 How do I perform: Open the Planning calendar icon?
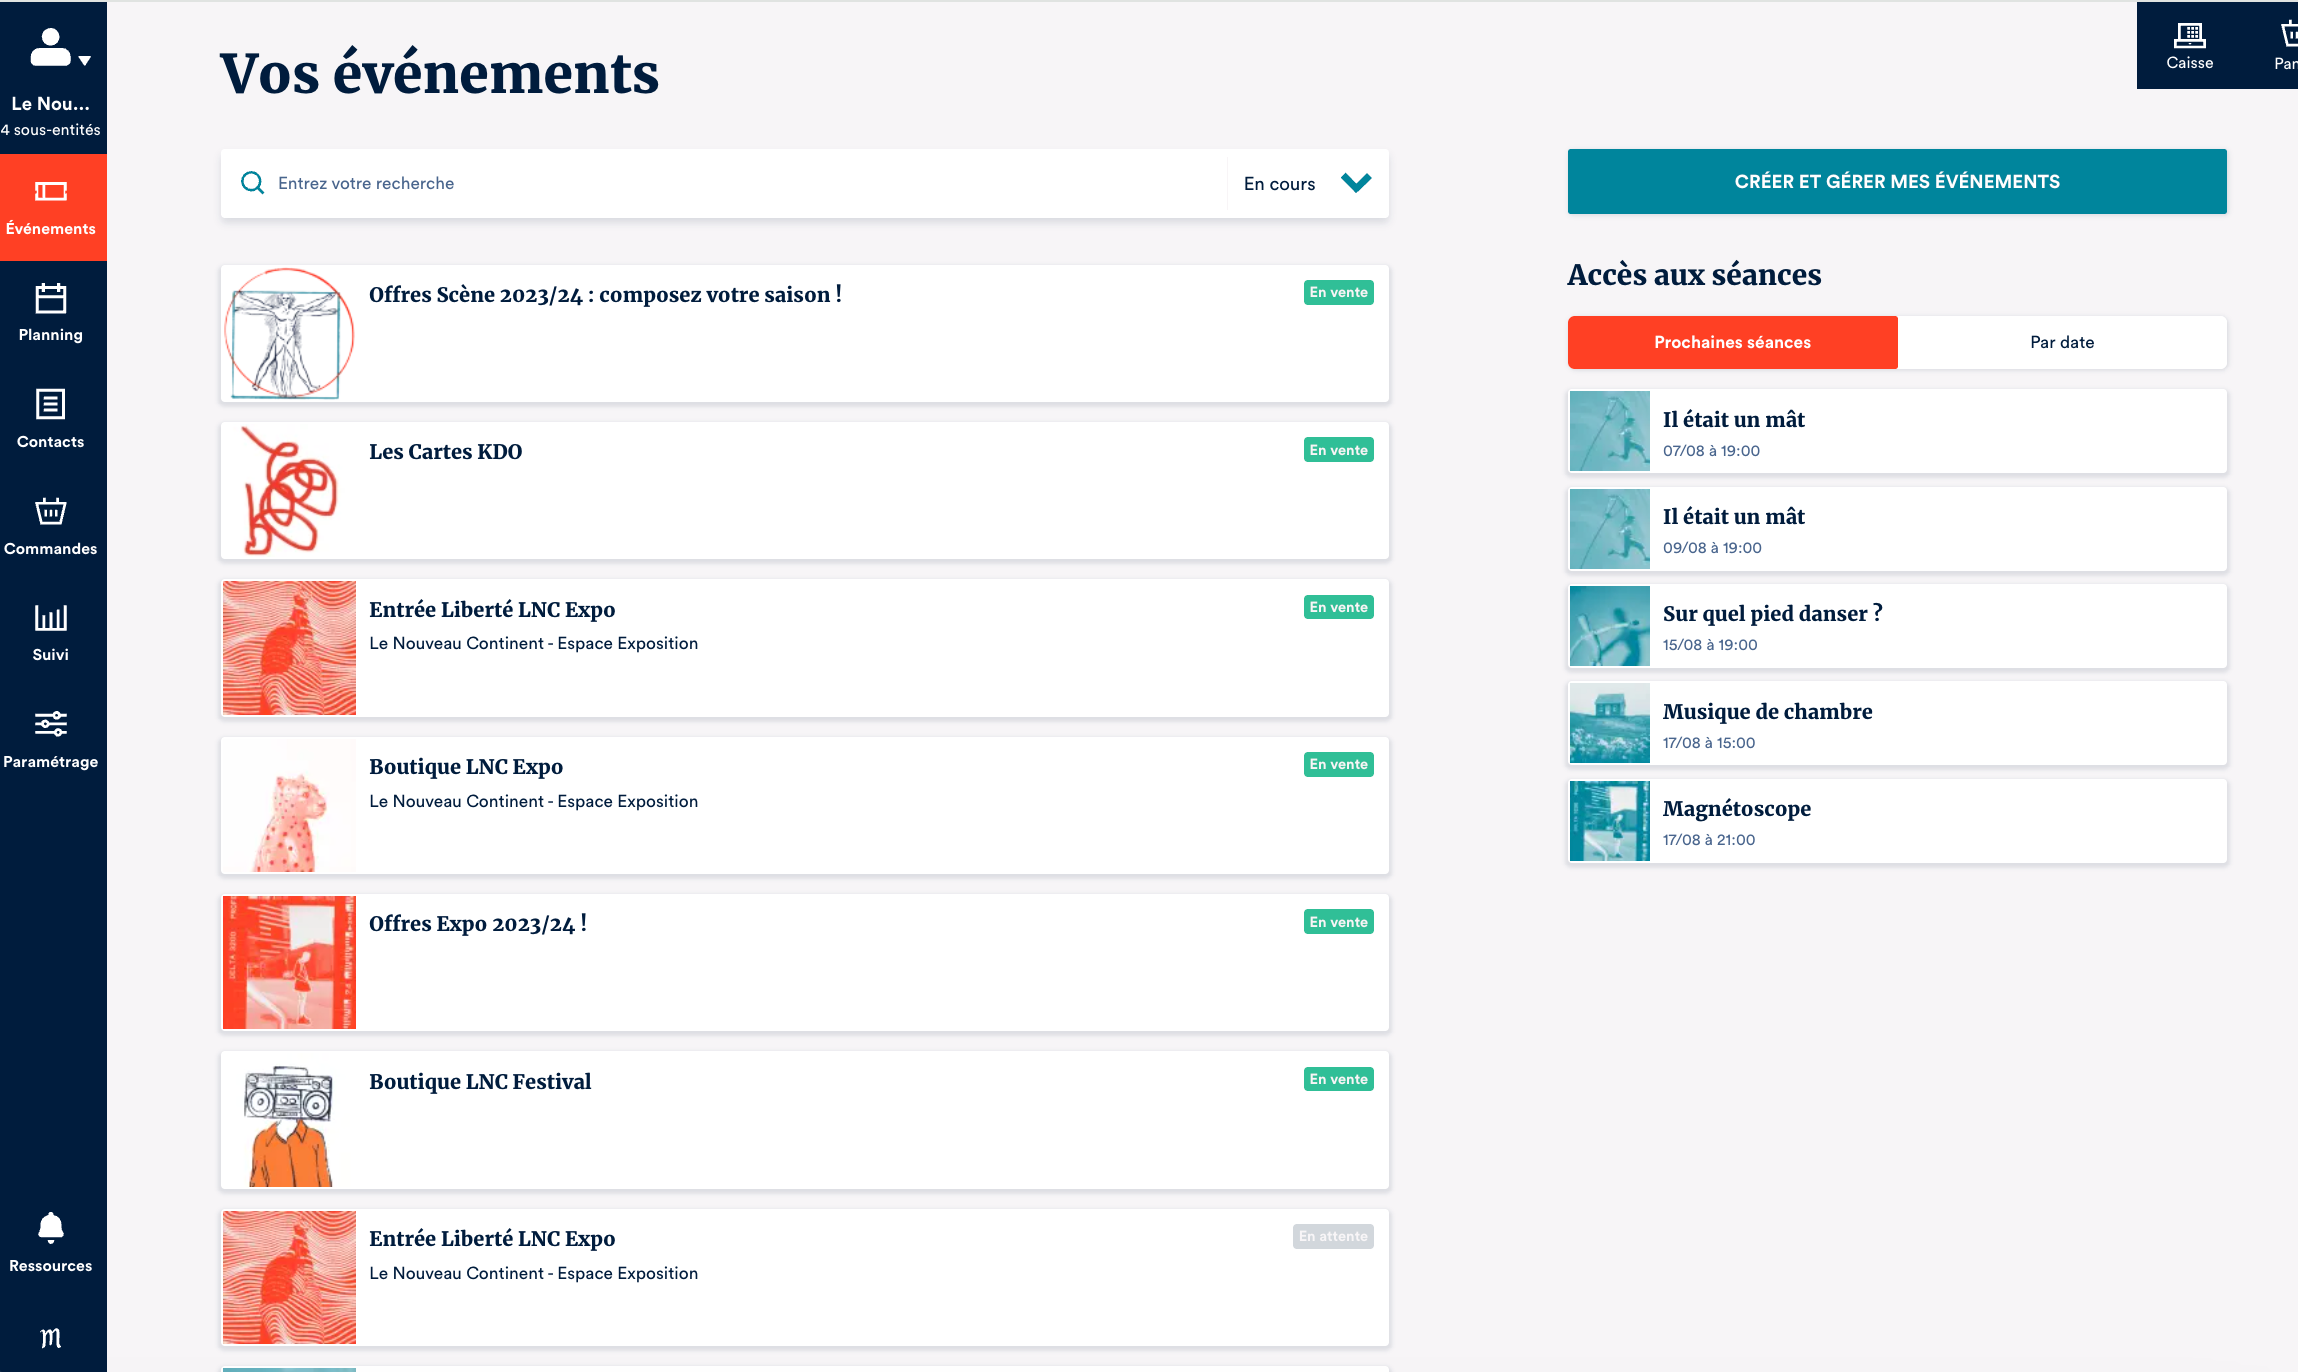click(x=50, y=298)
